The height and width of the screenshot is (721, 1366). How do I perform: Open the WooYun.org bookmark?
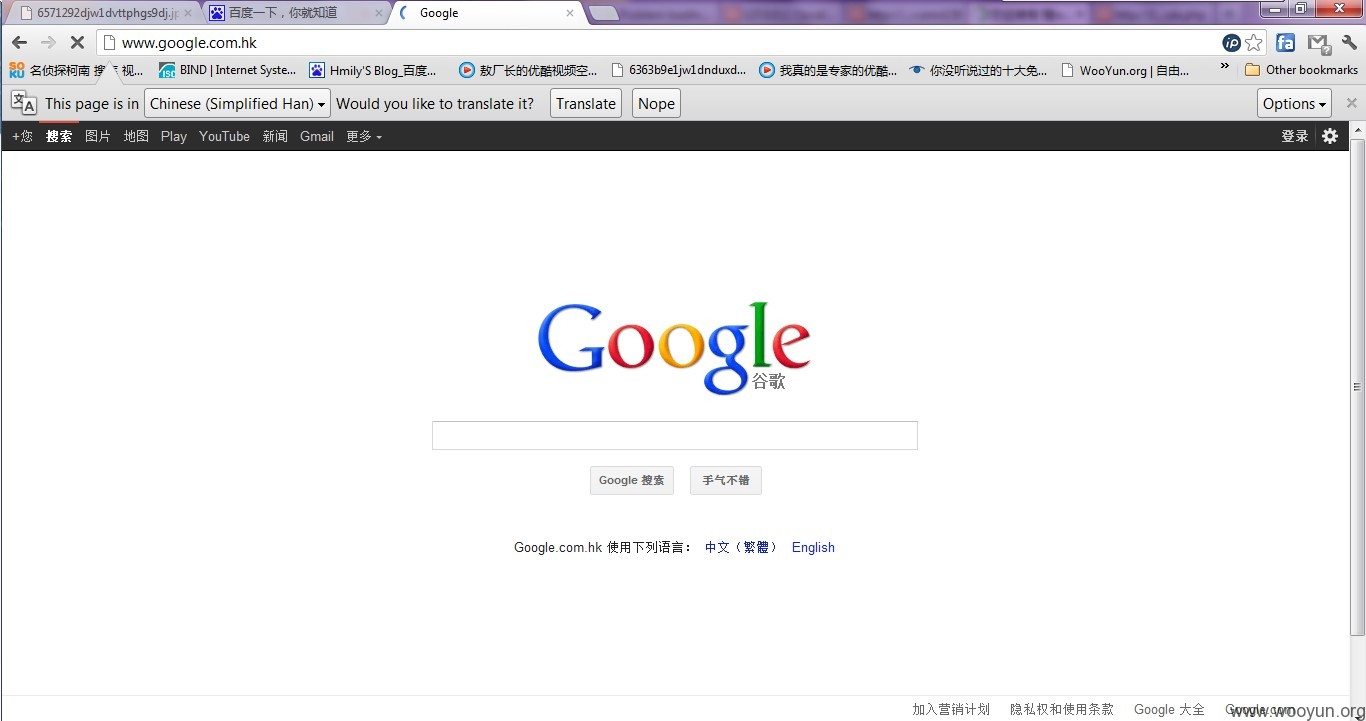1125,70
